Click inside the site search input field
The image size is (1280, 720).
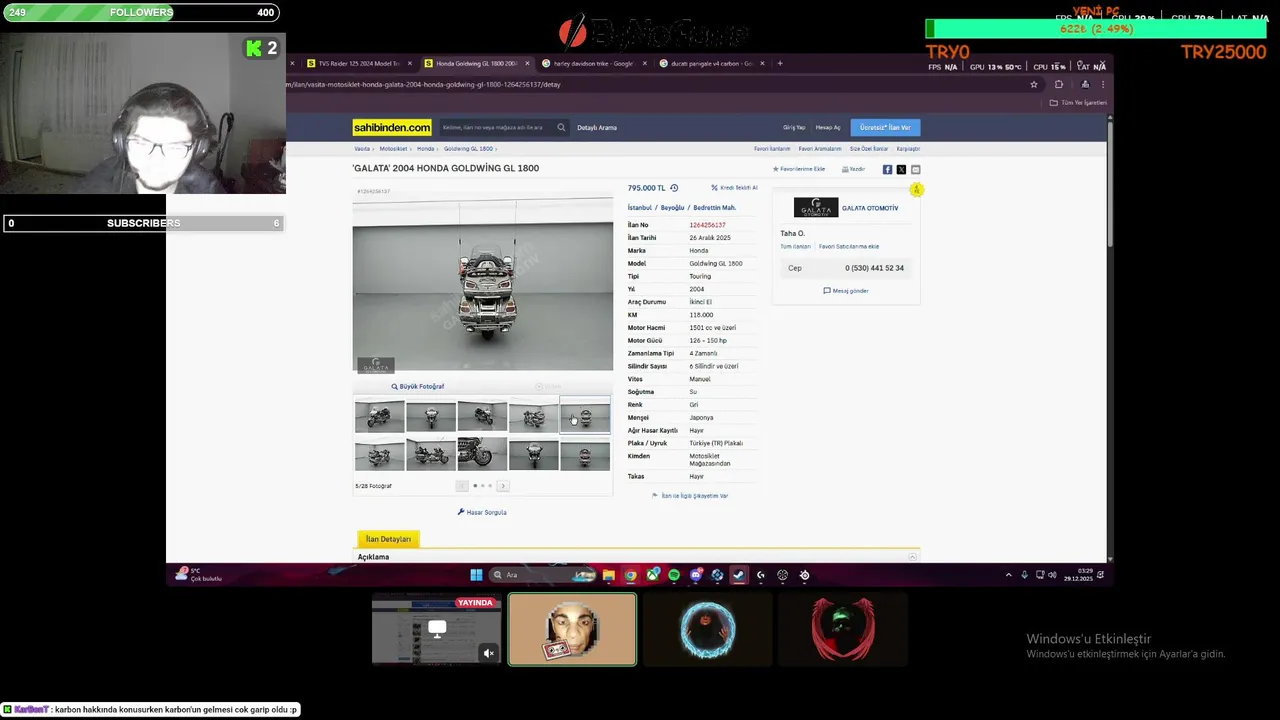tap(496, 127)
